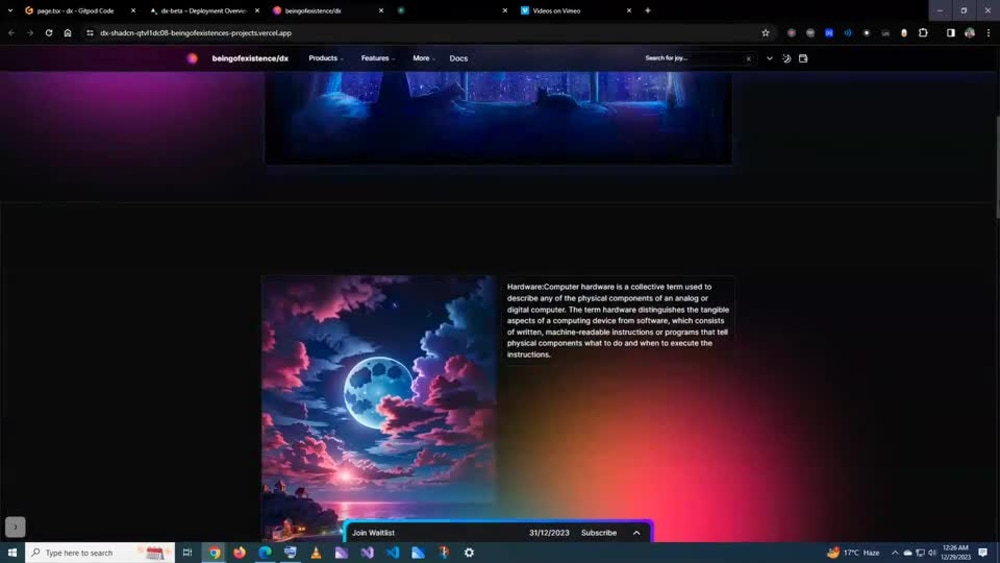The height and width of the screenshot is (563, 1000).
Task: Open the wallet icon in navbar
Action: [x=803, y=58]
